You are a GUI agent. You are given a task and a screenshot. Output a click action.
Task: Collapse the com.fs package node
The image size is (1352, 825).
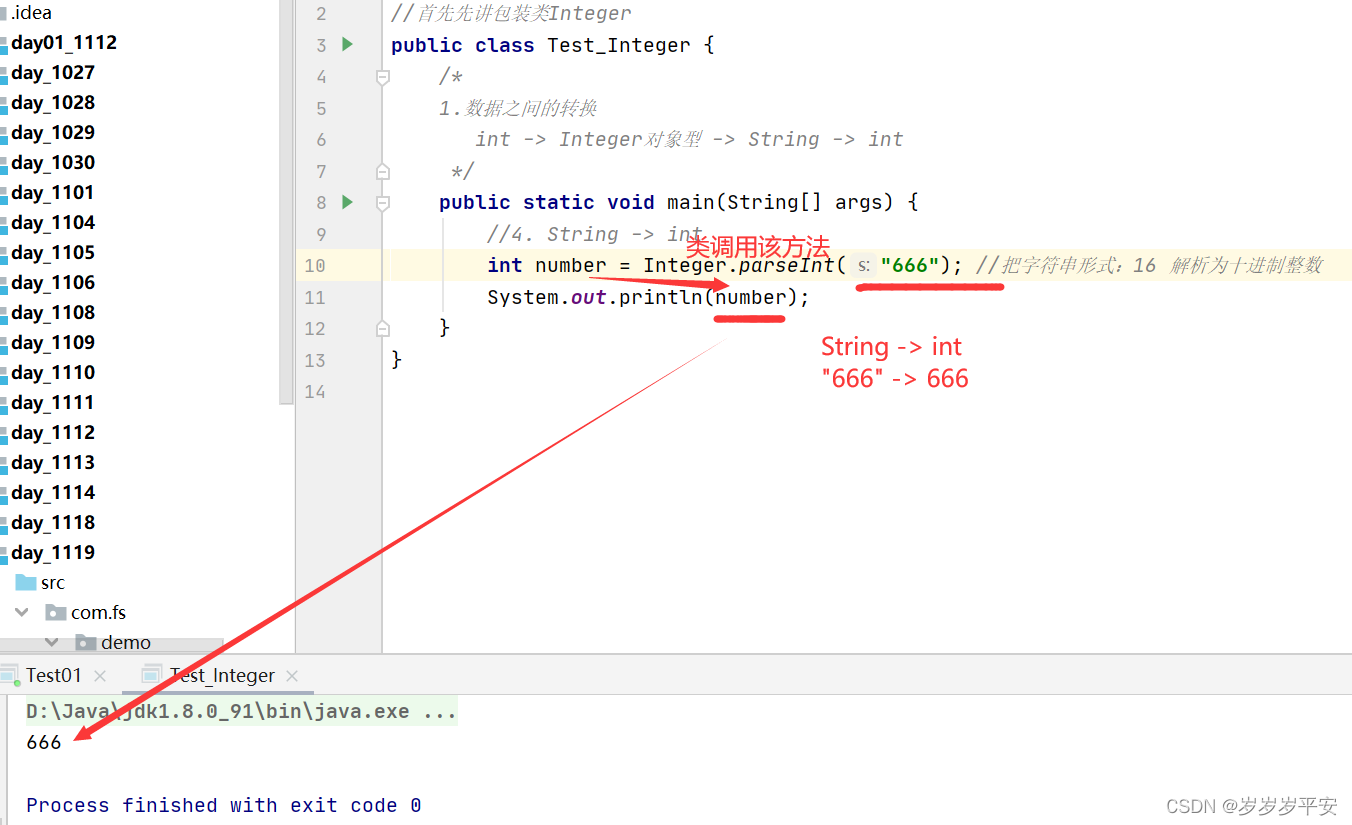(22, 612)
